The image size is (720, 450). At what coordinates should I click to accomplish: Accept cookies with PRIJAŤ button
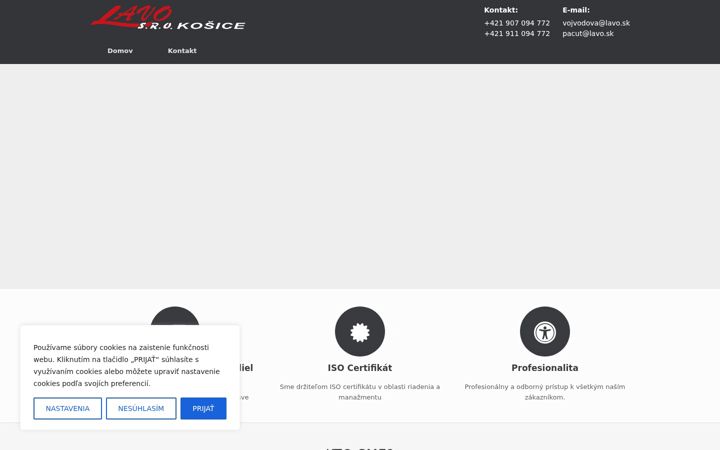coord(203,409)
